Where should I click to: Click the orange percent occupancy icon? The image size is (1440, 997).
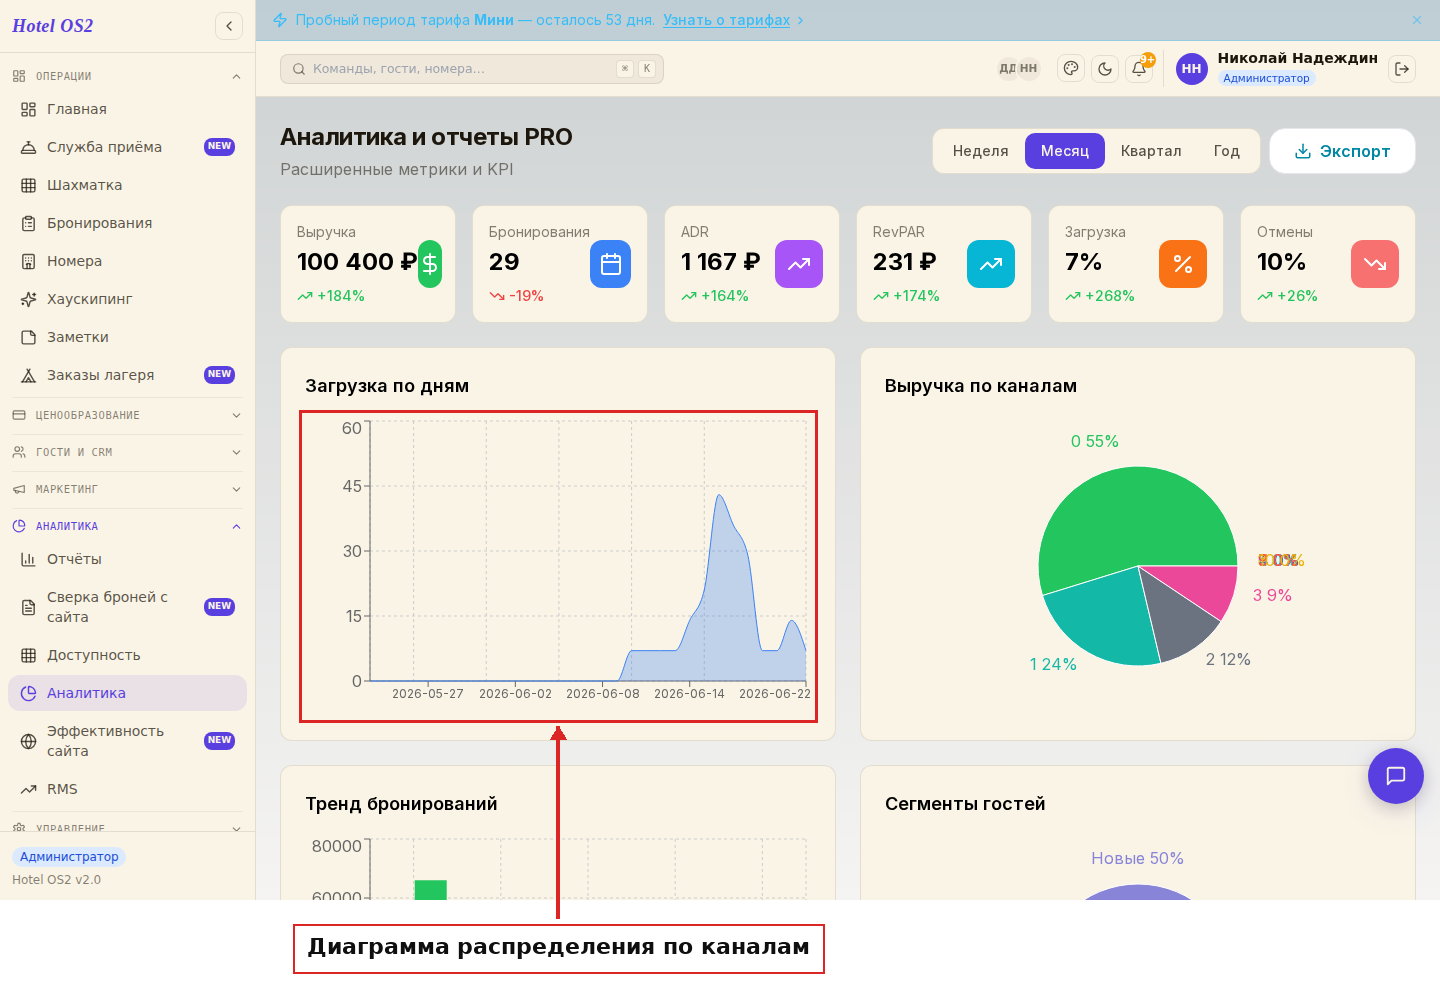pyautogui.click(x=1183, y=264)
